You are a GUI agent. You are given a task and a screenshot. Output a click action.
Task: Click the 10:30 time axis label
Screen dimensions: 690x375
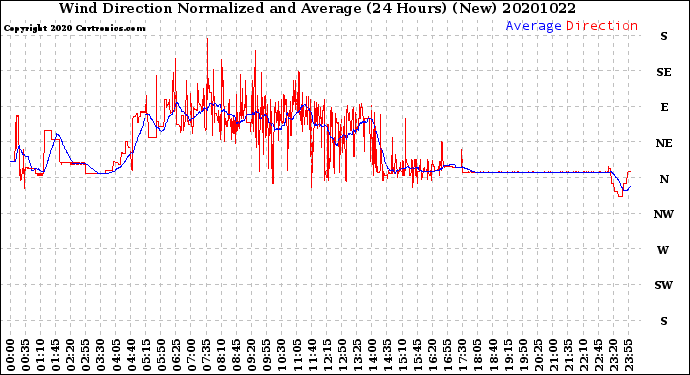tap(282, 355)
